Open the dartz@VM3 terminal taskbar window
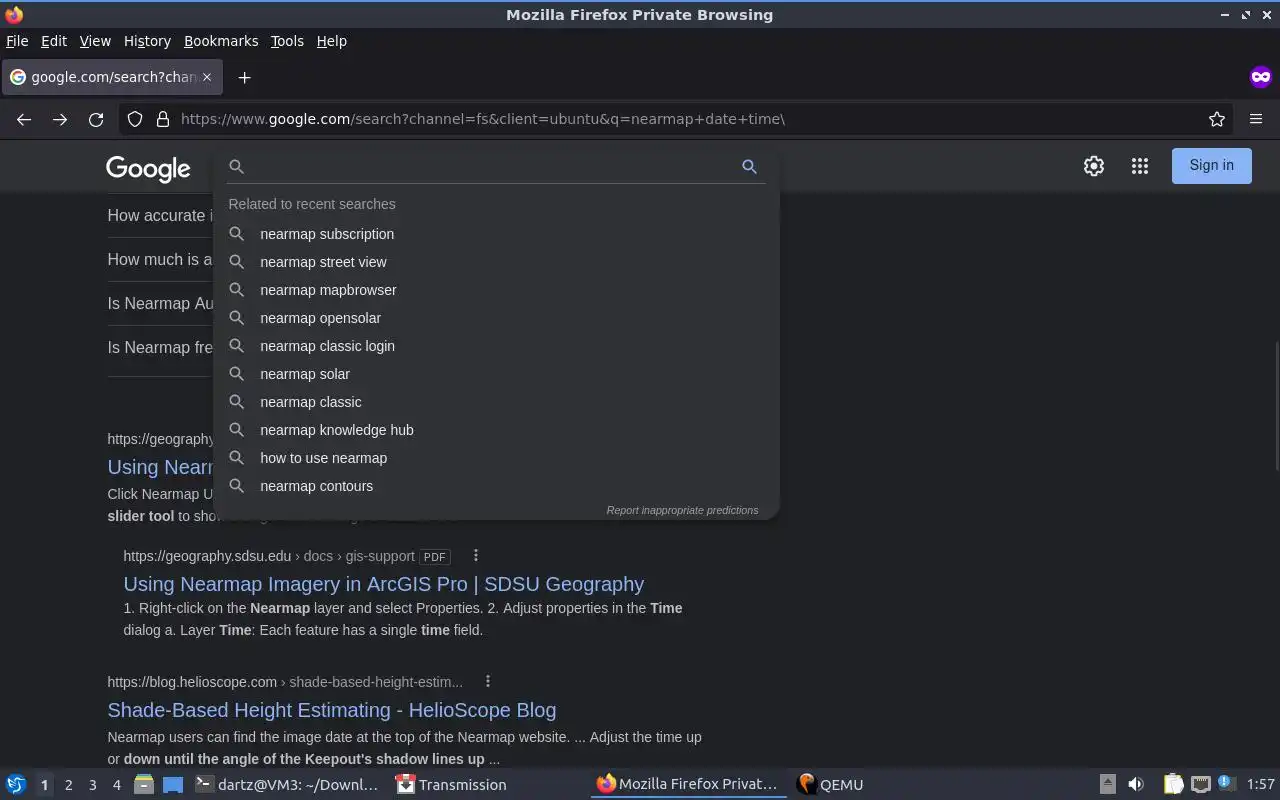Screen dimensions: 1280x800 tap(287, 785)
